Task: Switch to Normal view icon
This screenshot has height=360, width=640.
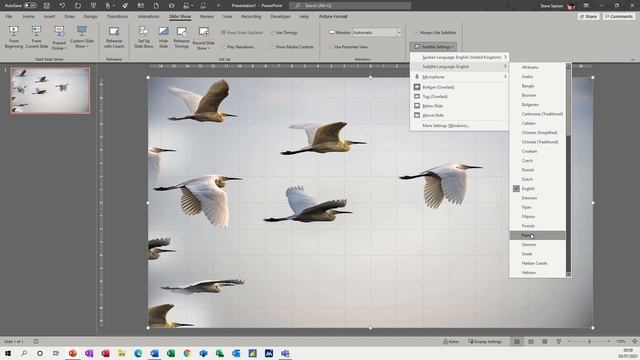Action: [517, 341]
